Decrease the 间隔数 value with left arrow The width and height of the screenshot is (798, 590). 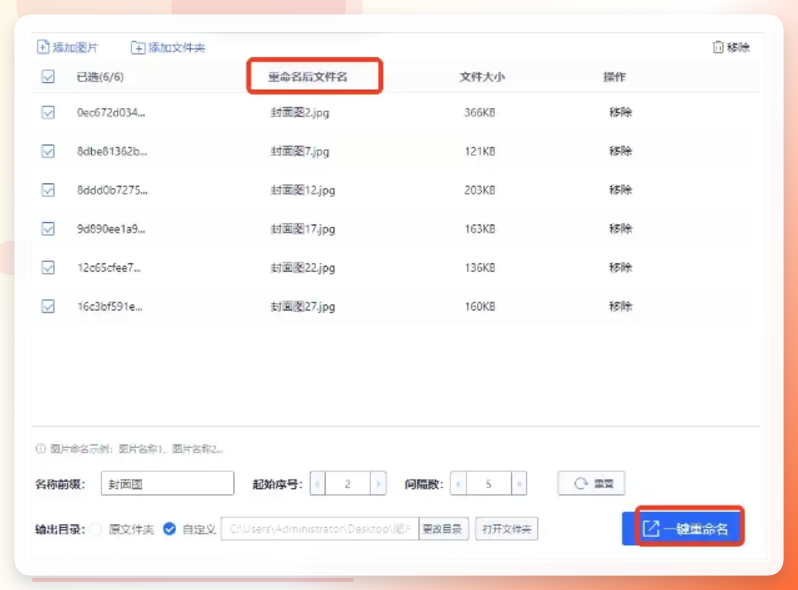click(x=458, y=484)
